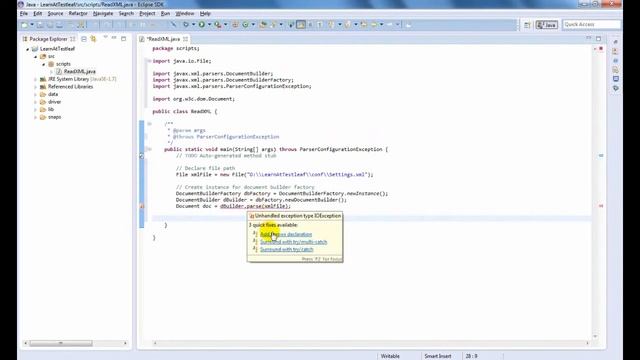Viewport: 640px width, 360px height.
Task: Open the External Tools dropdown arrow
Action: (x=225, y=24)
